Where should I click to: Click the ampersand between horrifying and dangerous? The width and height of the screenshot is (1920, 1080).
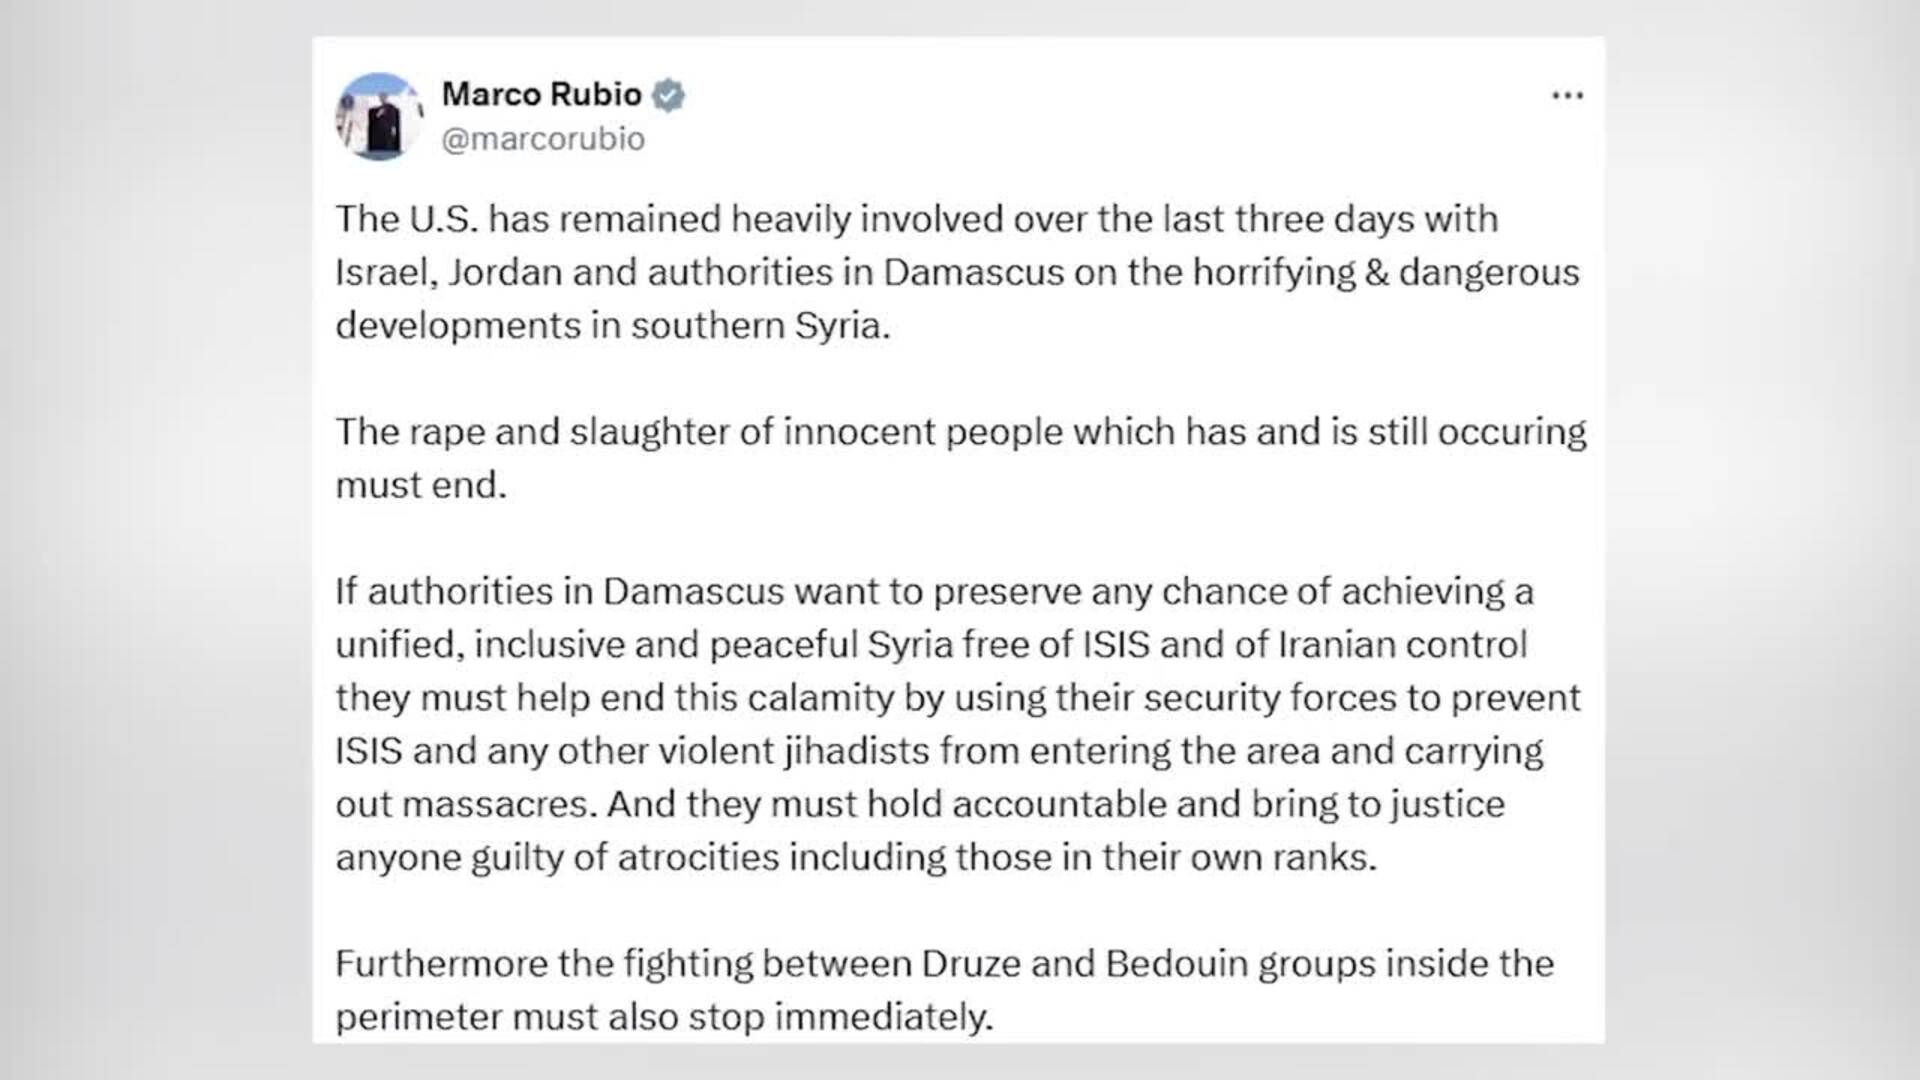coord(1377,273)
